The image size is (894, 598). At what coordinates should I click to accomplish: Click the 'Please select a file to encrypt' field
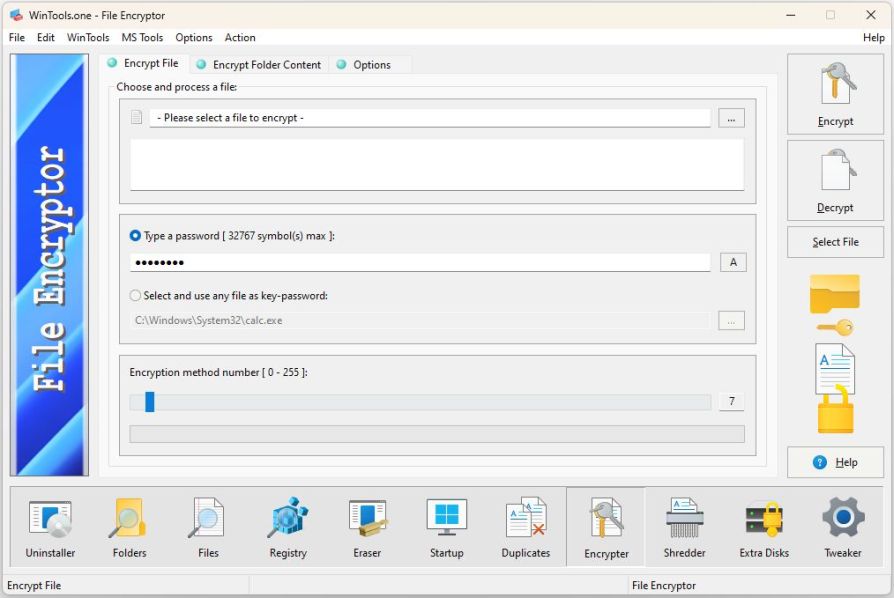pos(430,118)
